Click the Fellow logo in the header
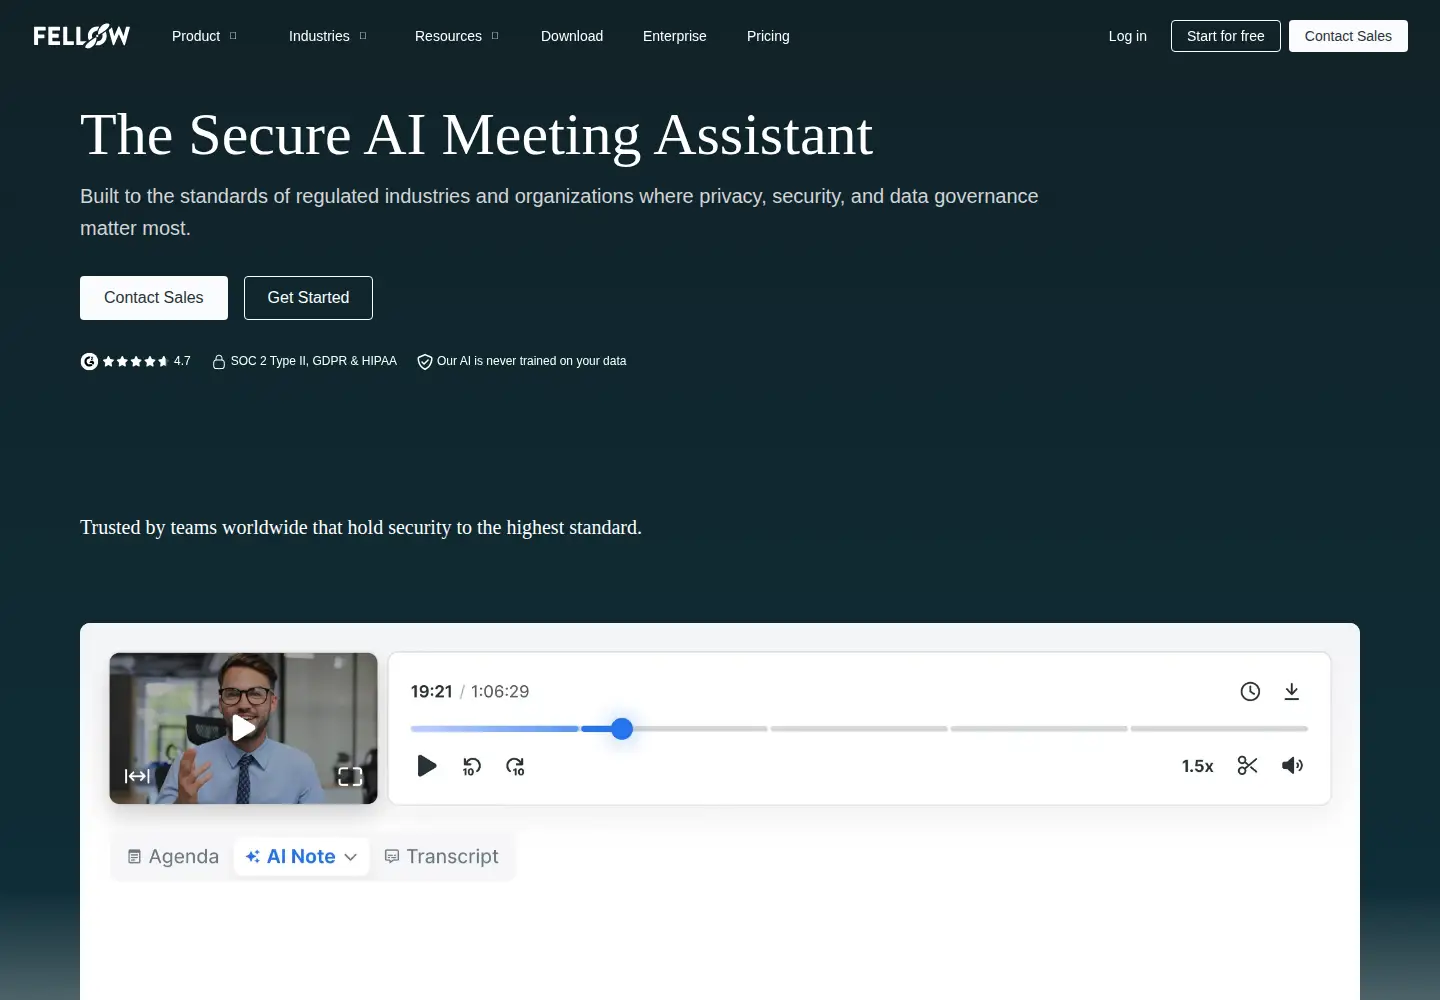Screen dimensions: 1440x1000 pyautogui.click(x=81, y=36)
